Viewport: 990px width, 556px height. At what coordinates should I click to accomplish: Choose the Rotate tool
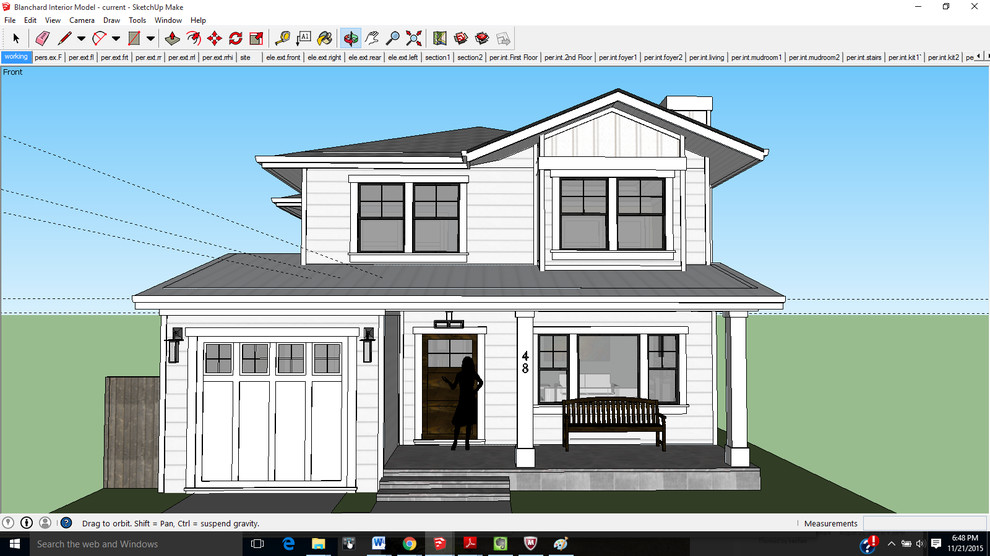coord(235,38)
